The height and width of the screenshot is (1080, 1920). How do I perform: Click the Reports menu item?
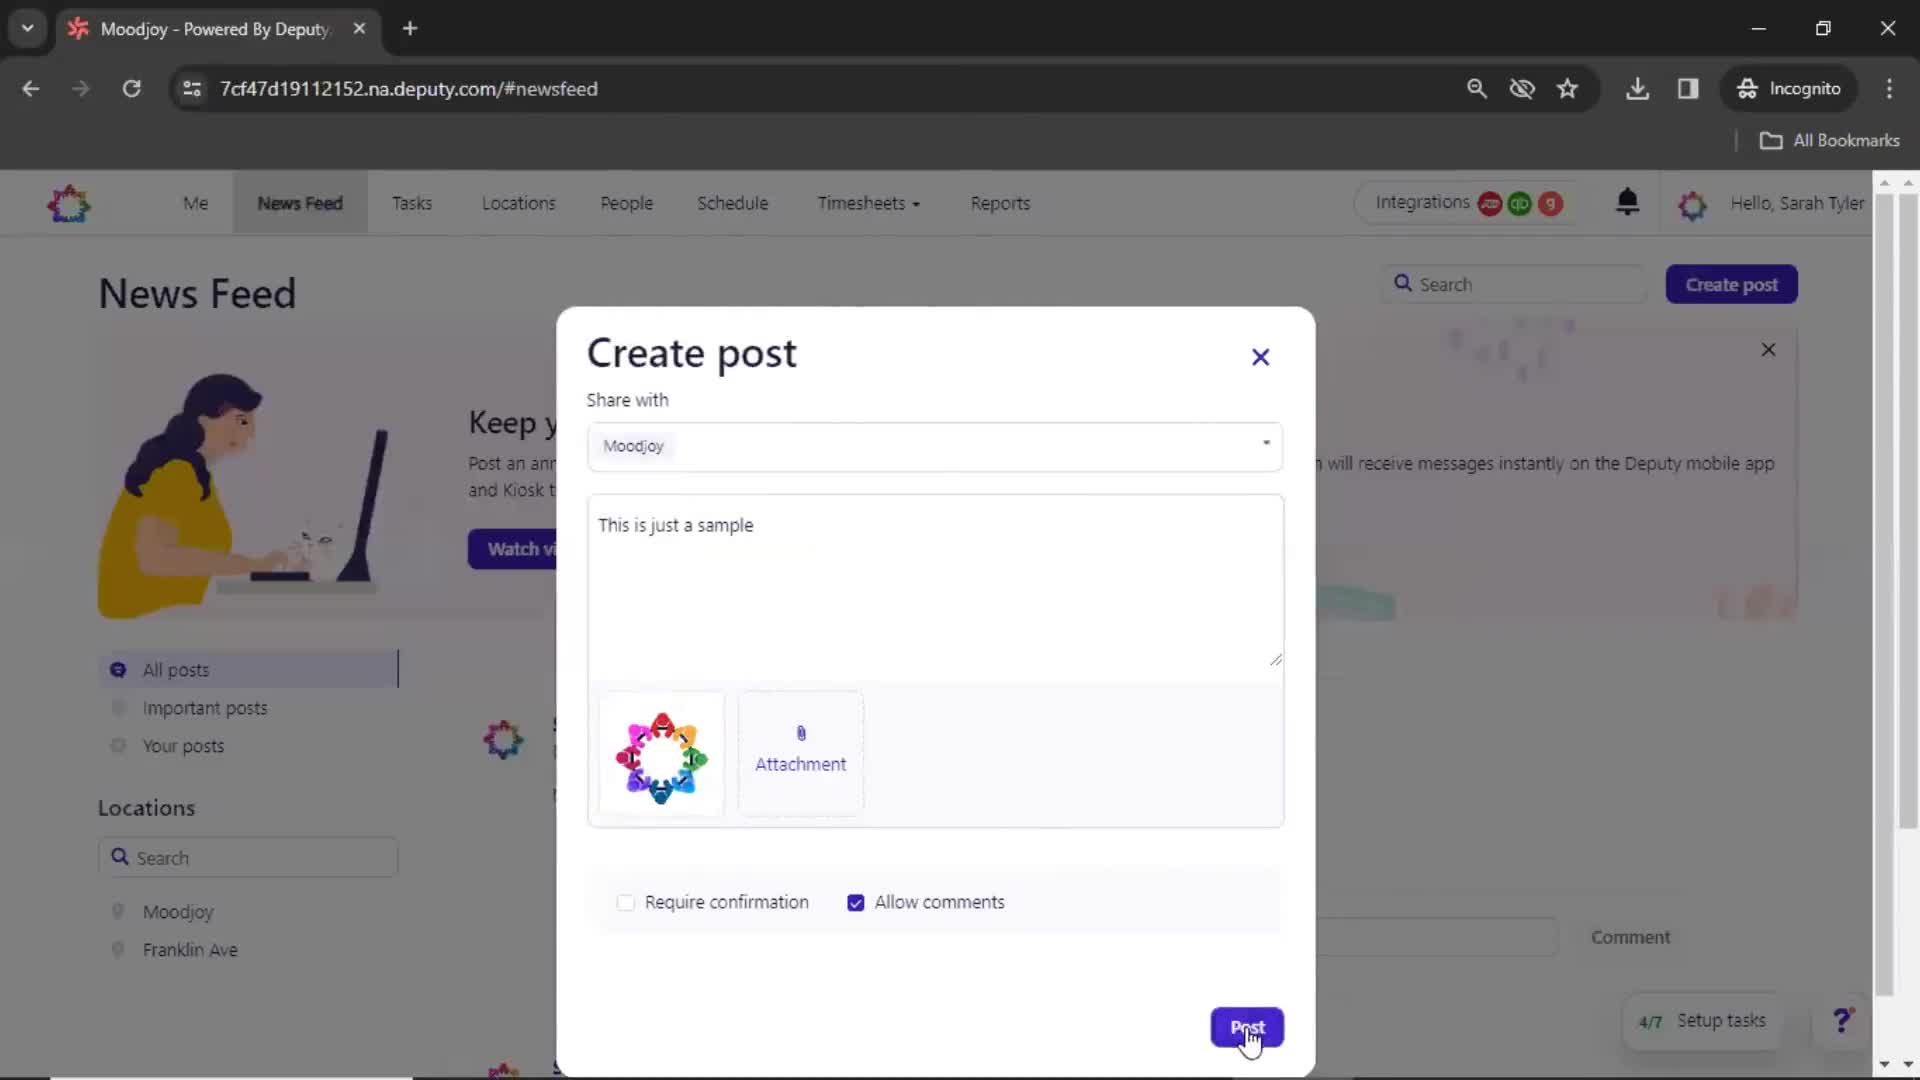coord(1000,203)
